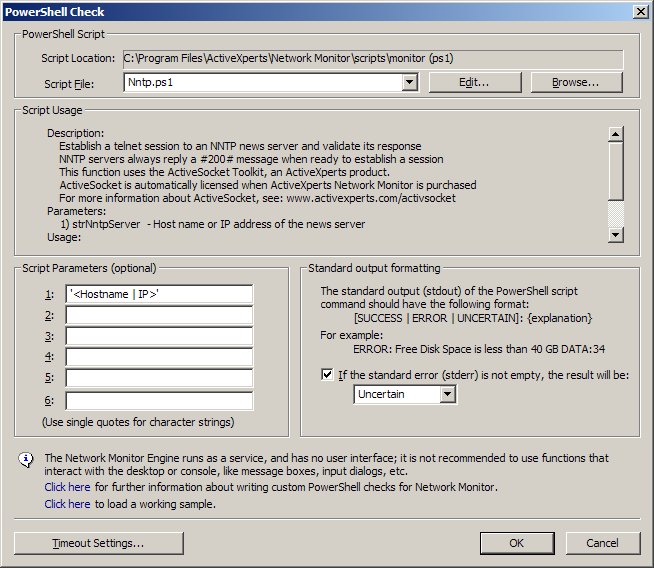Focus script parameter 2 field

point(159,315)
